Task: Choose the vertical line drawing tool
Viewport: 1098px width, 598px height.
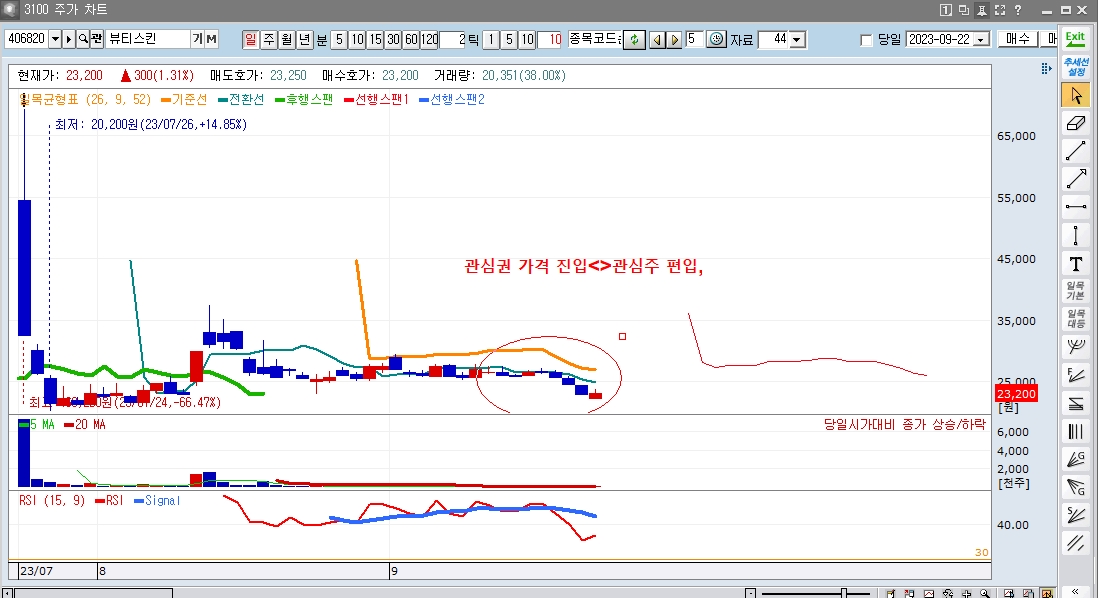Action: pos(1076,236)
